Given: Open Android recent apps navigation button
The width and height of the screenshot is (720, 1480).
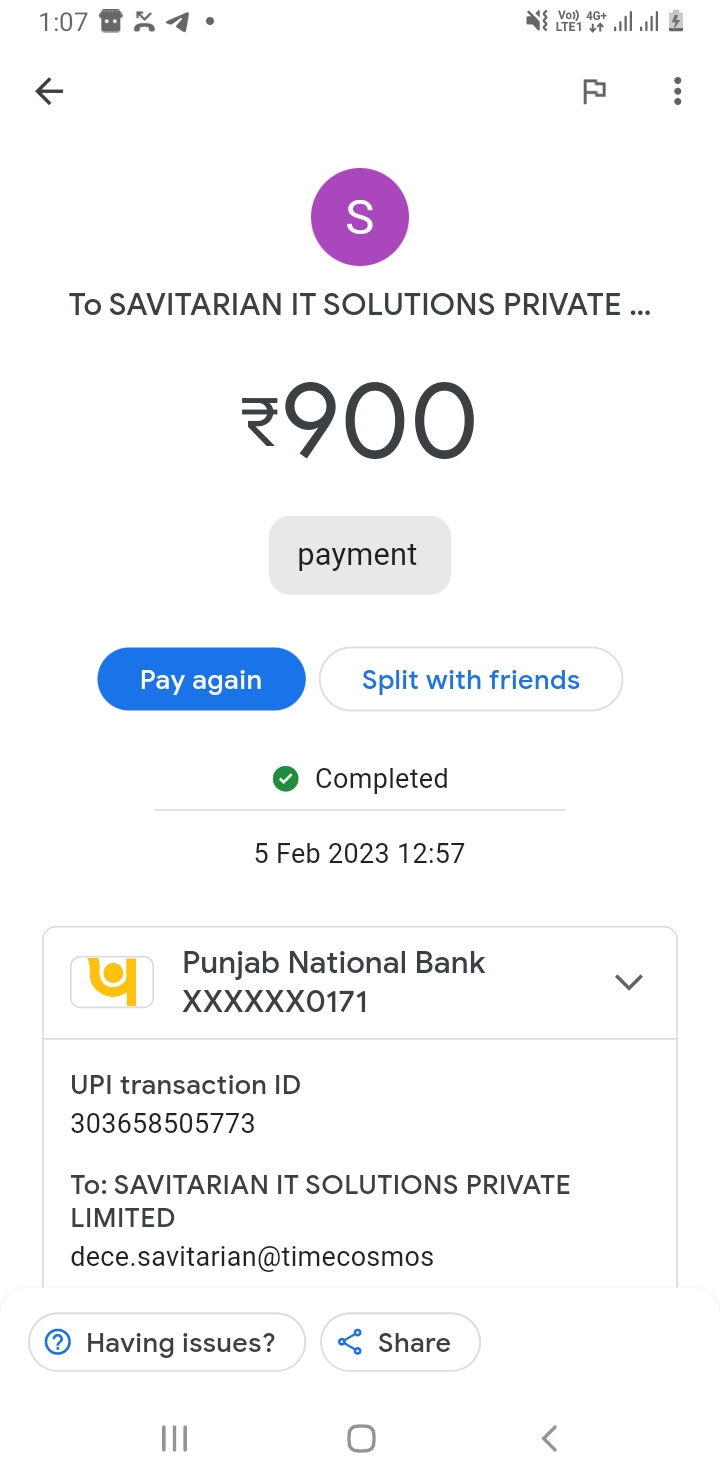Looking at the screenshot, I should point(174,1438).
